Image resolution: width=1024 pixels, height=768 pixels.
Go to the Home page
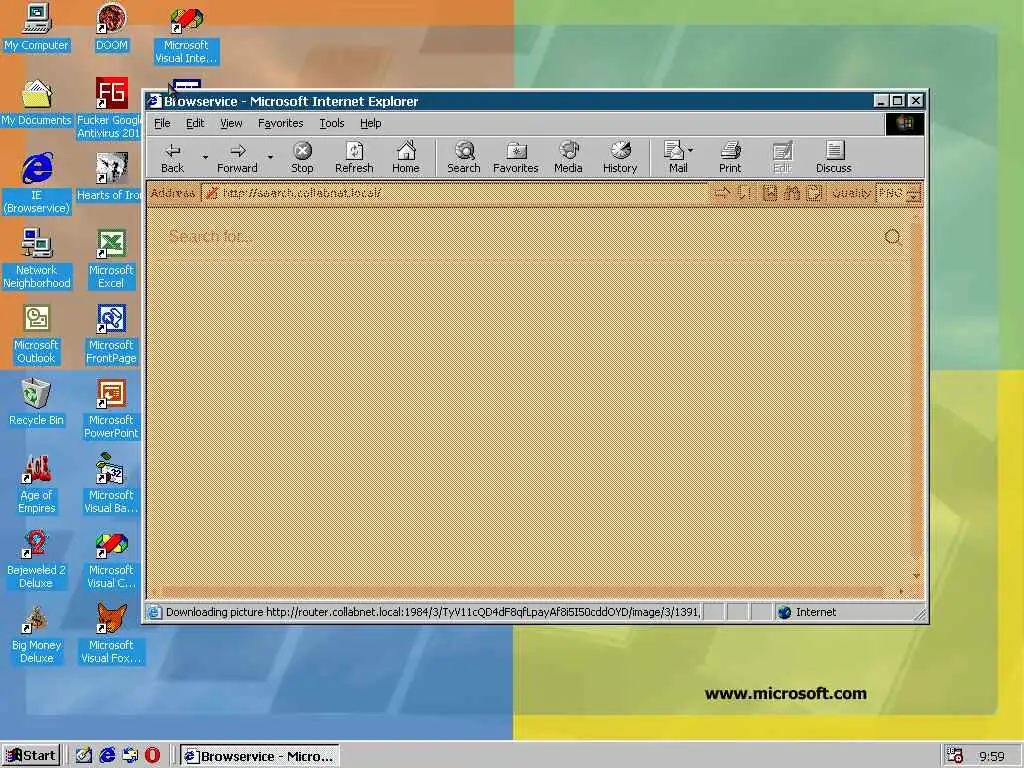(x=406, y=158)
